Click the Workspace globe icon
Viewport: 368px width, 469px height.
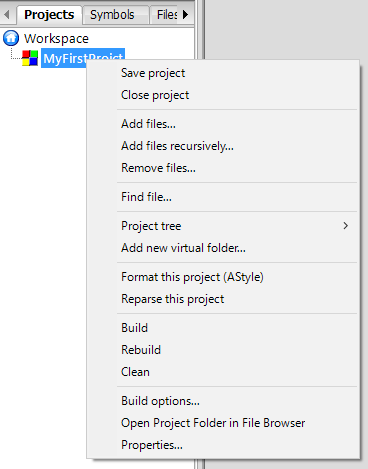(x=11, y=38)
